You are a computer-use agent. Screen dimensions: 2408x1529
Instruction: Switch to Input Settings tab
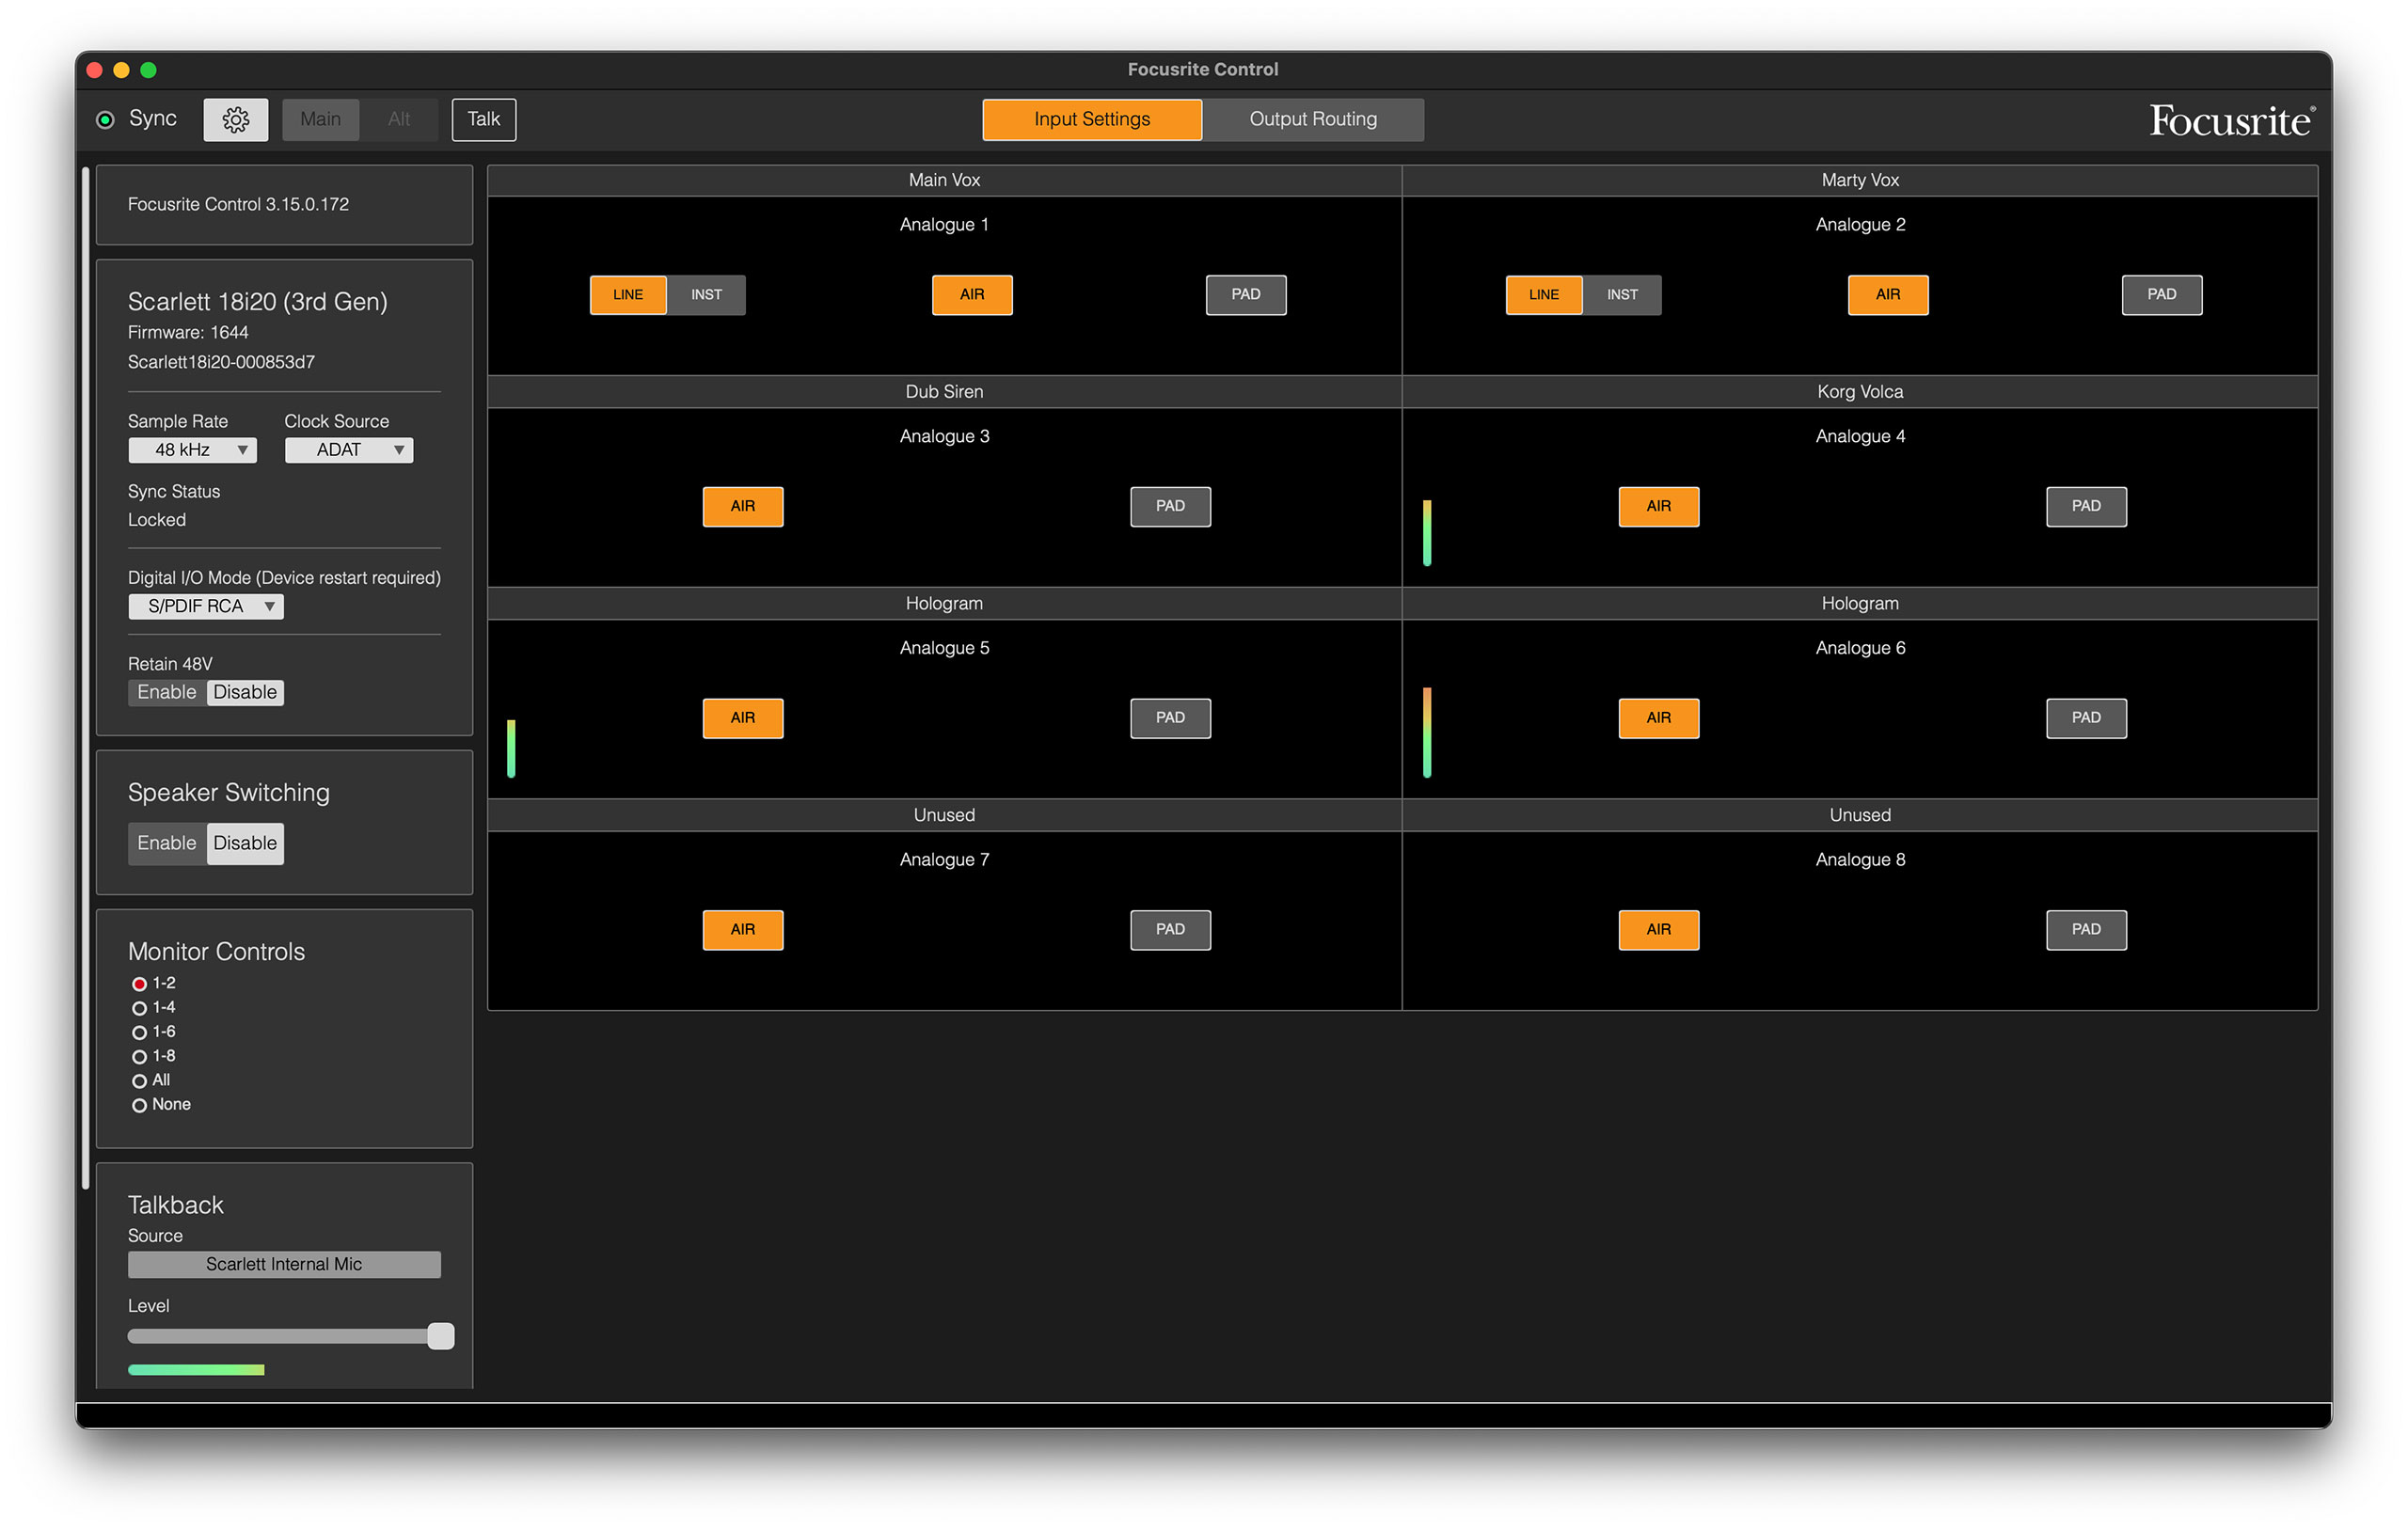pos(1092,119)
